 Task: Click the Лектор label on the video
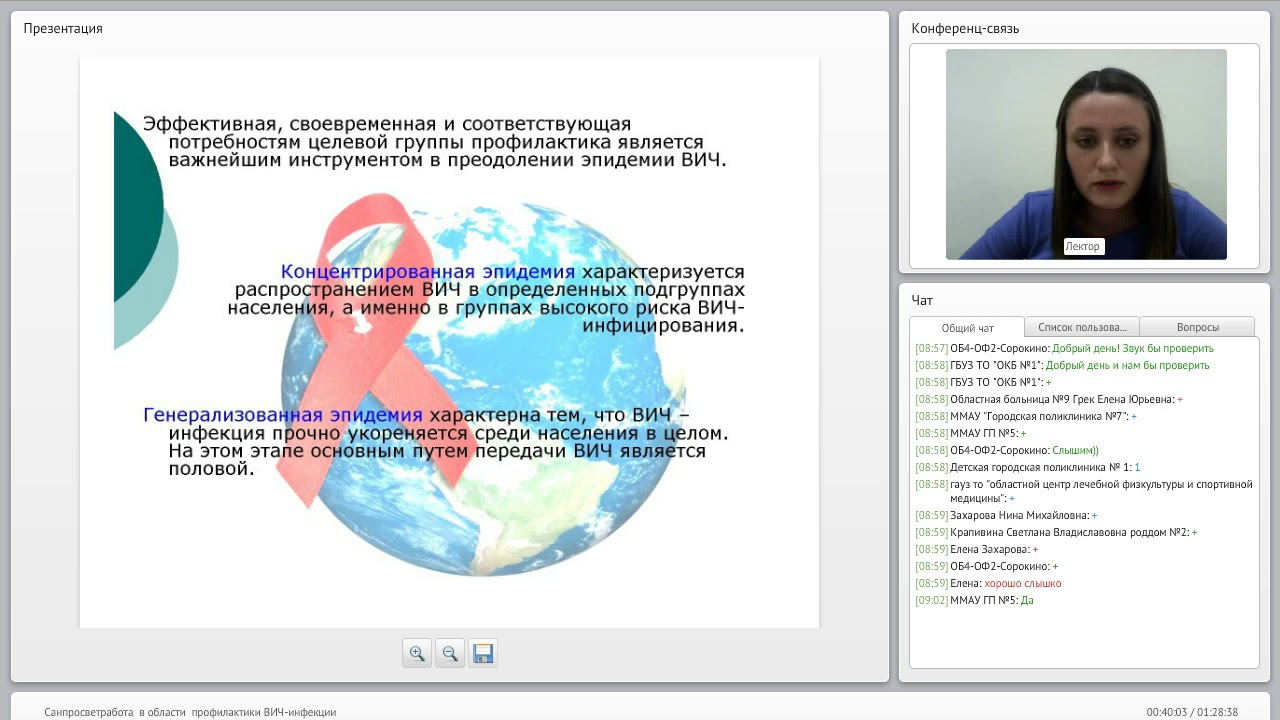[1083, 246]
